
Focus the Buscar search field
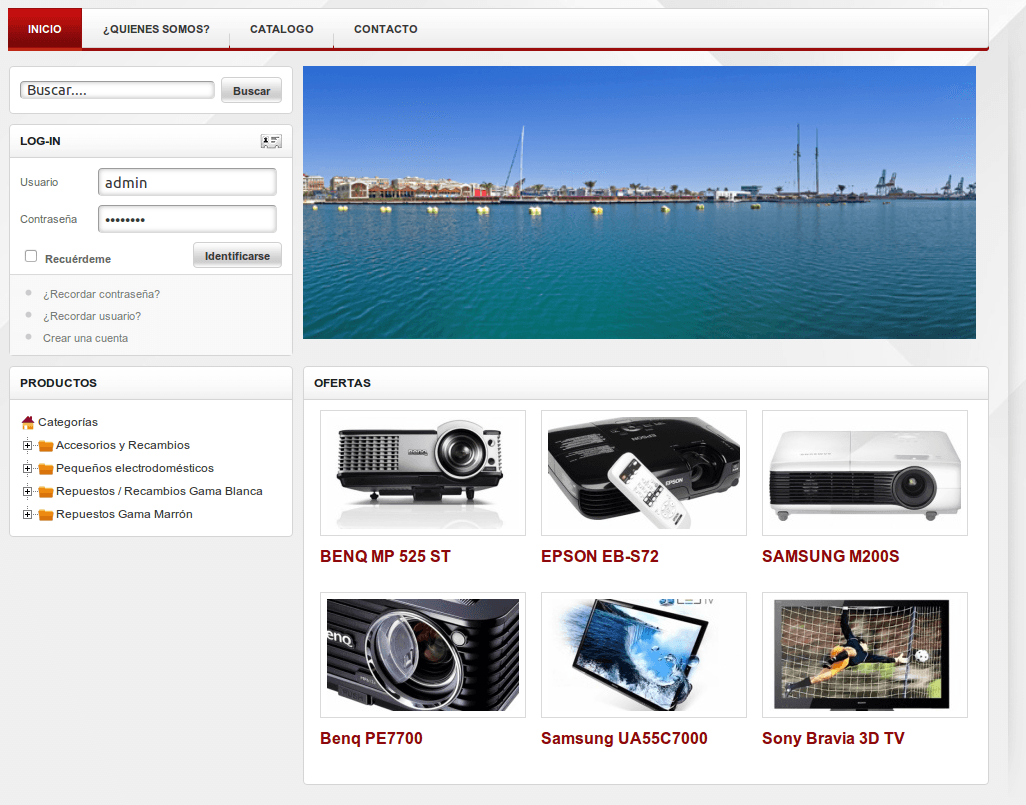[117, 90]
